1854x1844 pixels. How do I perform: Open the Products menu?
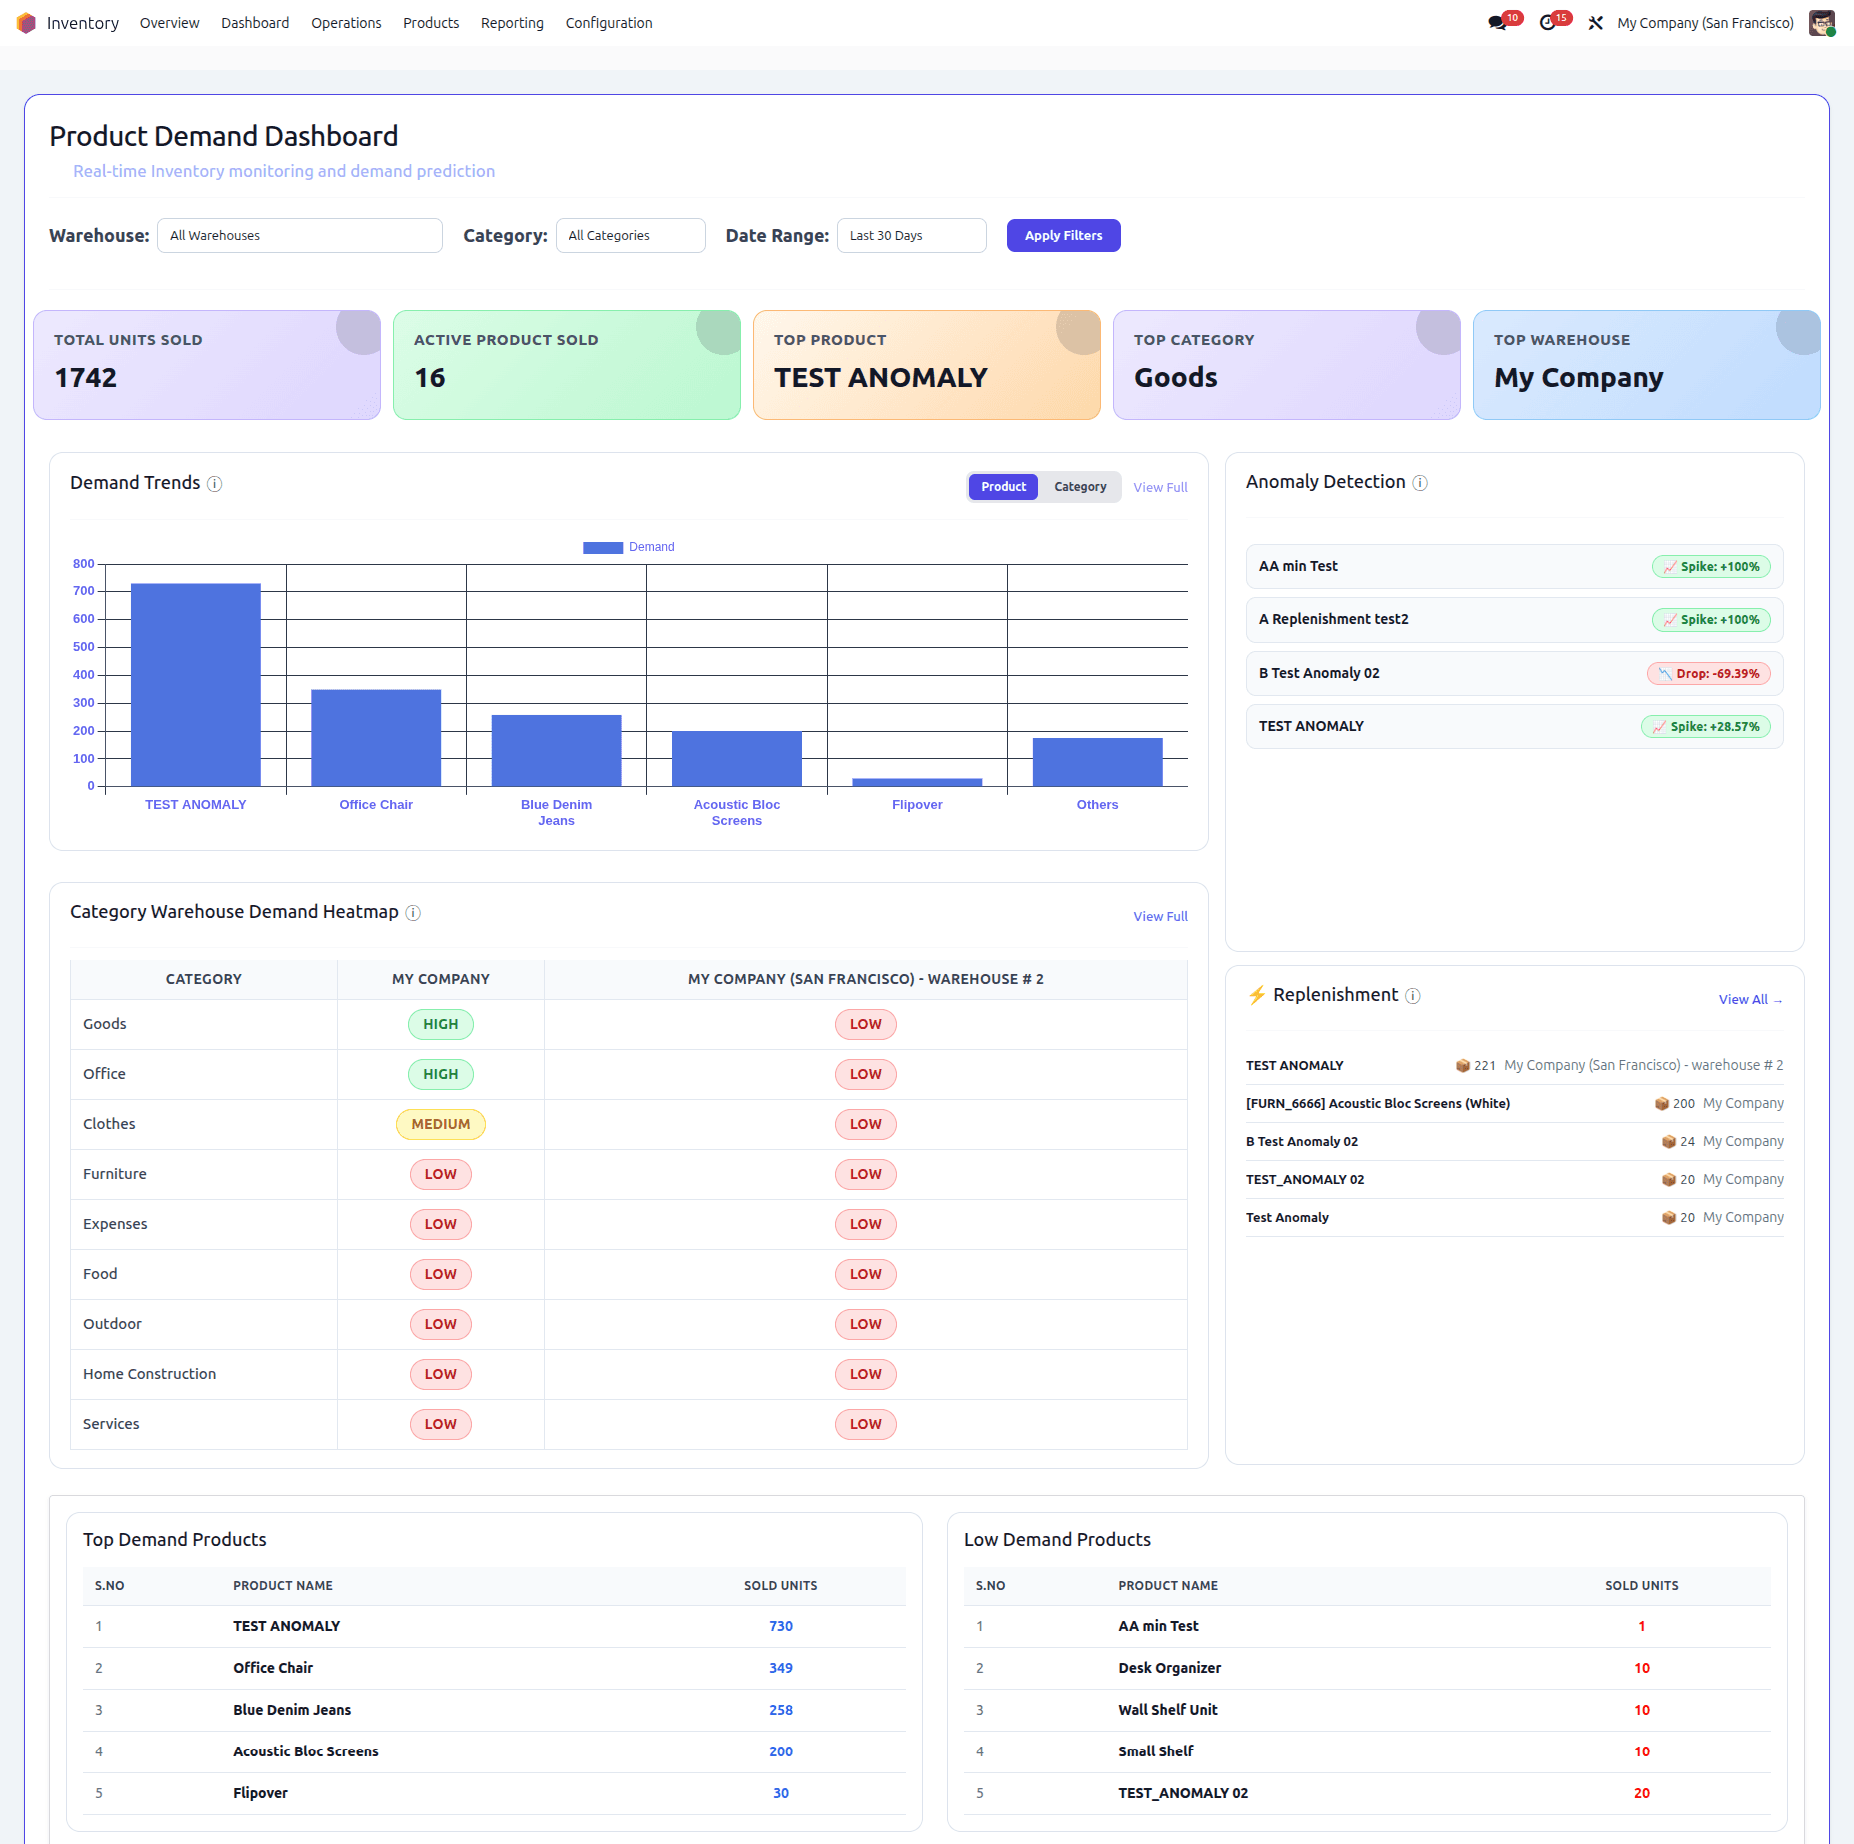point(431,23)
